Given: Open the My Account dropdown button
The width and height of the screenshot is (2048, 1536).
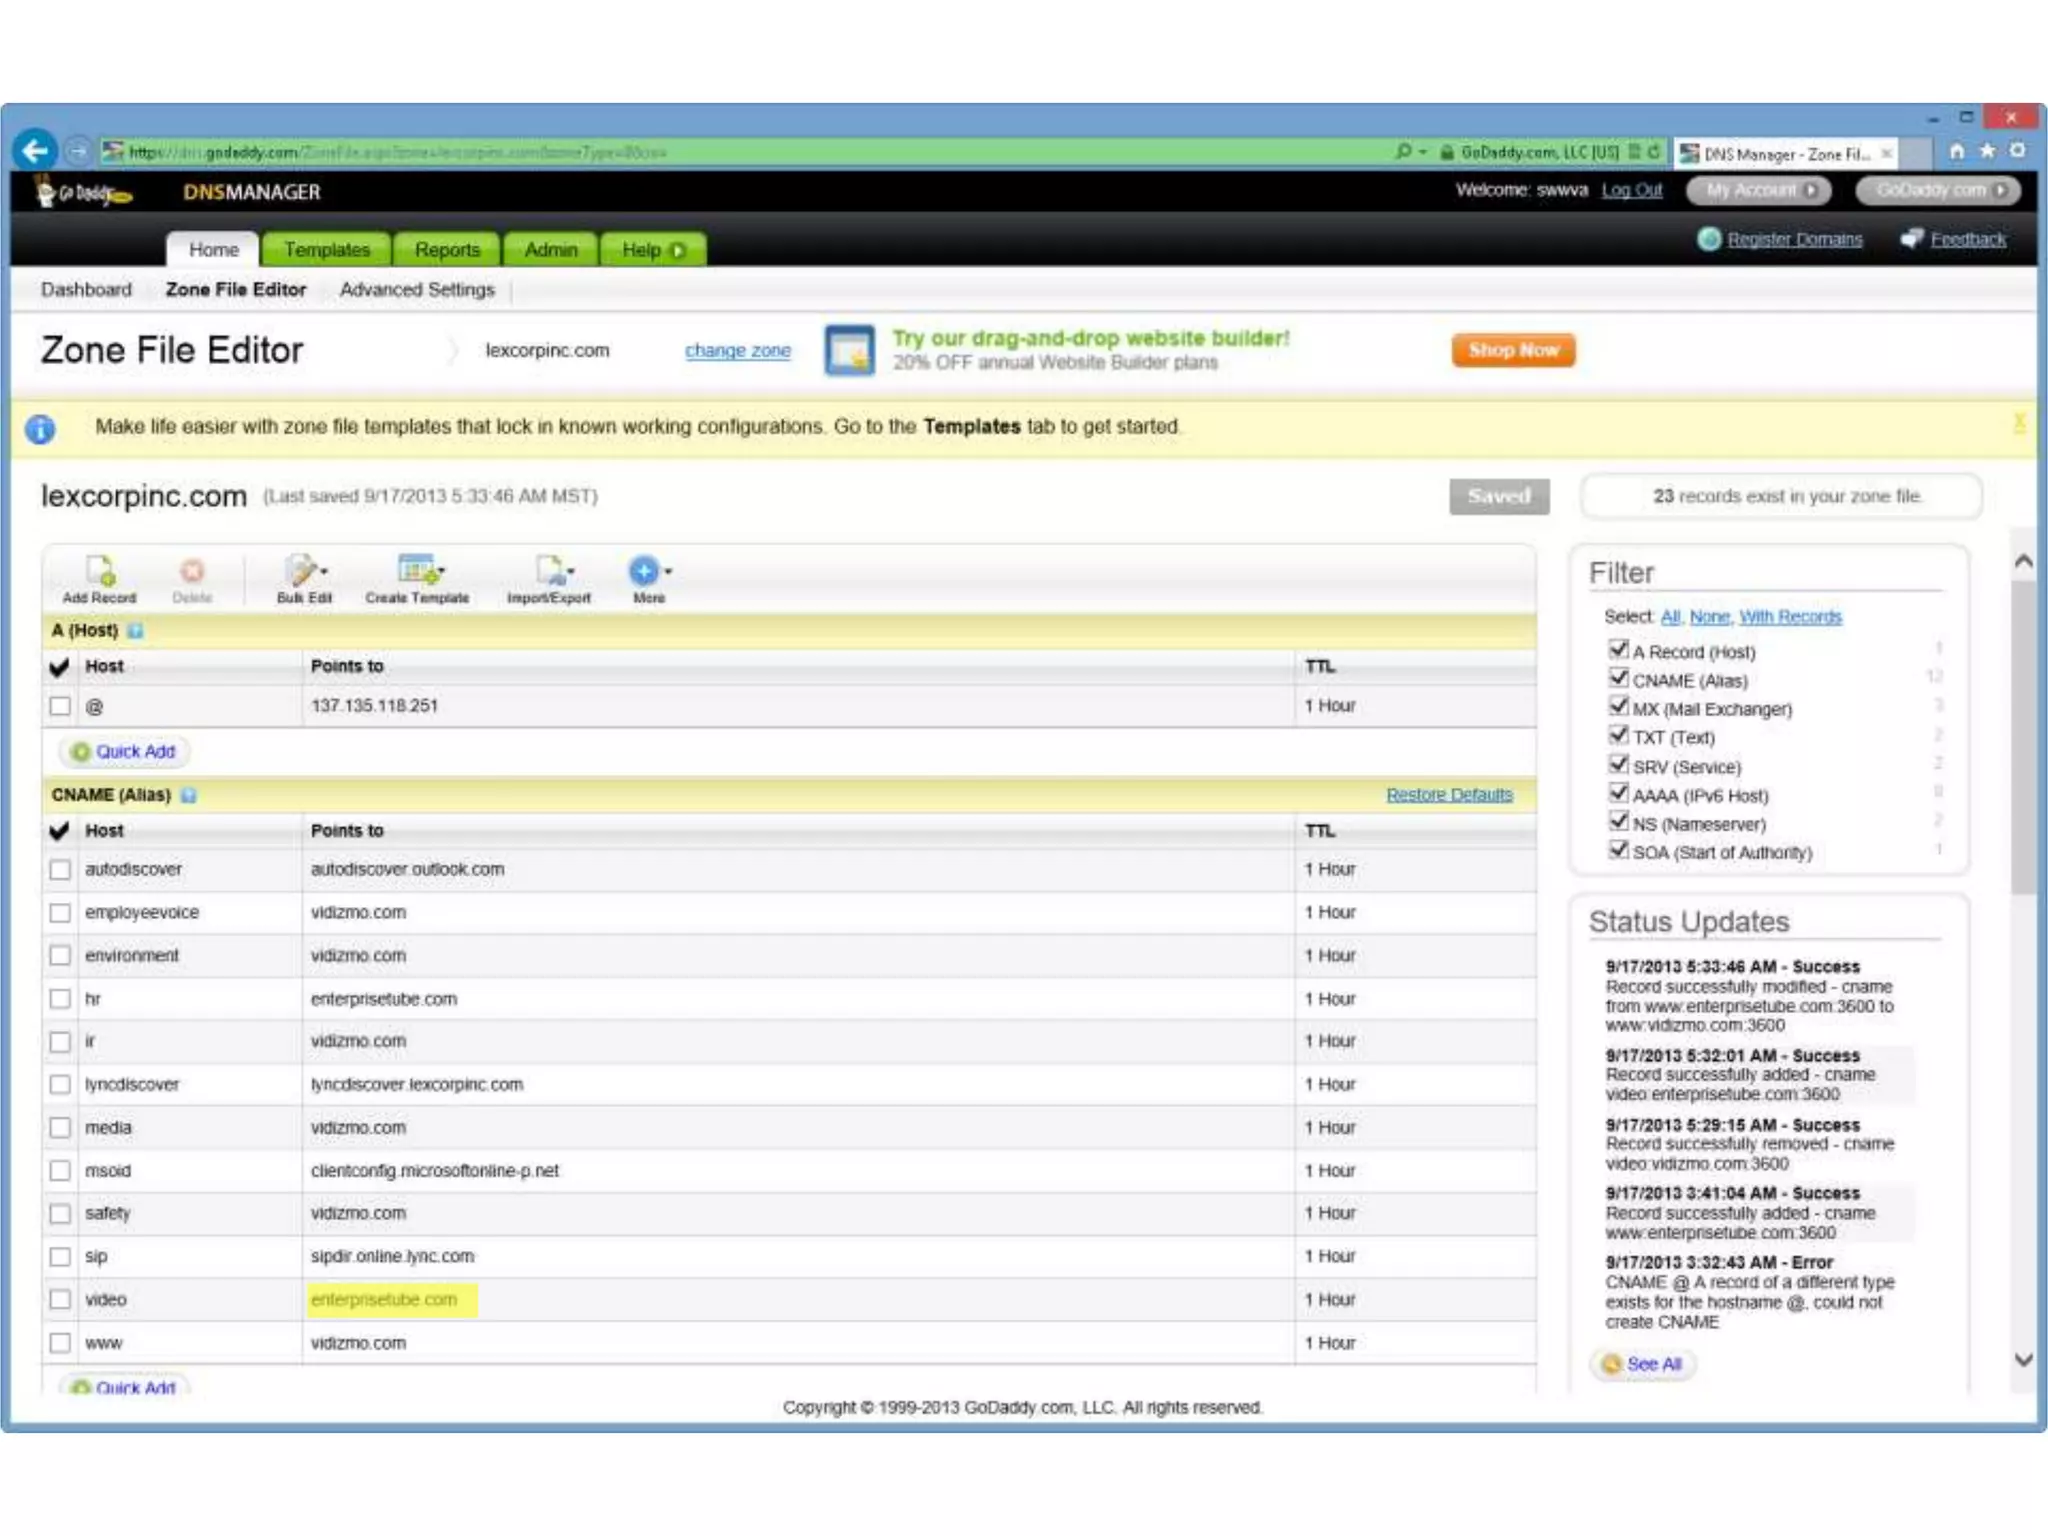Looking at the screenshot, I should tap(1758, 191).
